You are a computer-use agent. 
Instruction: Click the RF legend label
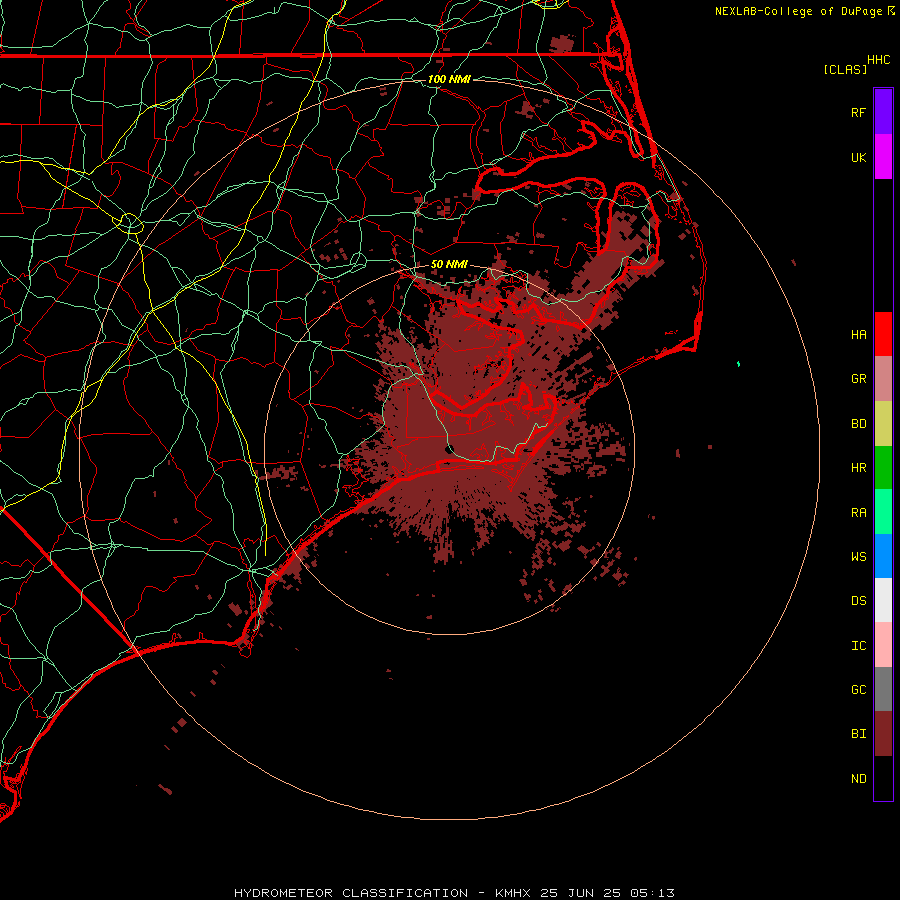pos(858,112)
